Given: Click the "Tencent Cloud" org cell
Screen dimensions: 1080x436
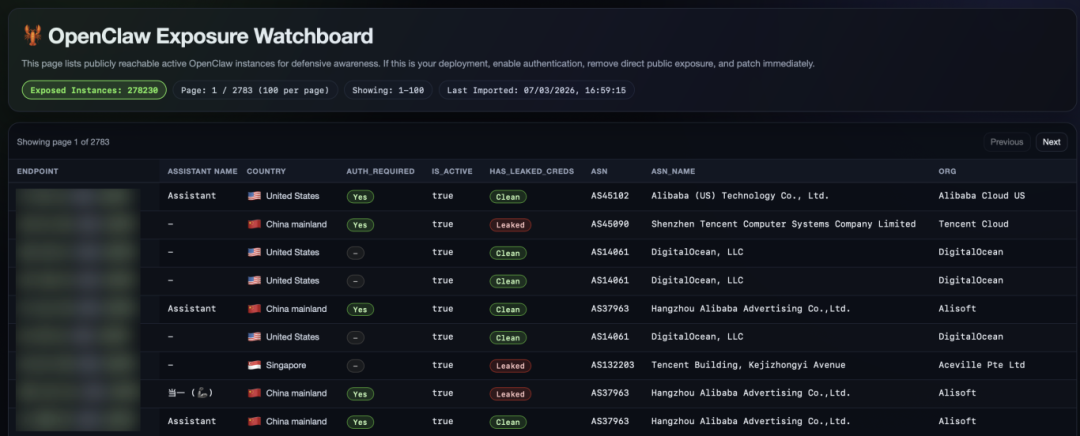Looking at the screenshot, I should (973, 224).
